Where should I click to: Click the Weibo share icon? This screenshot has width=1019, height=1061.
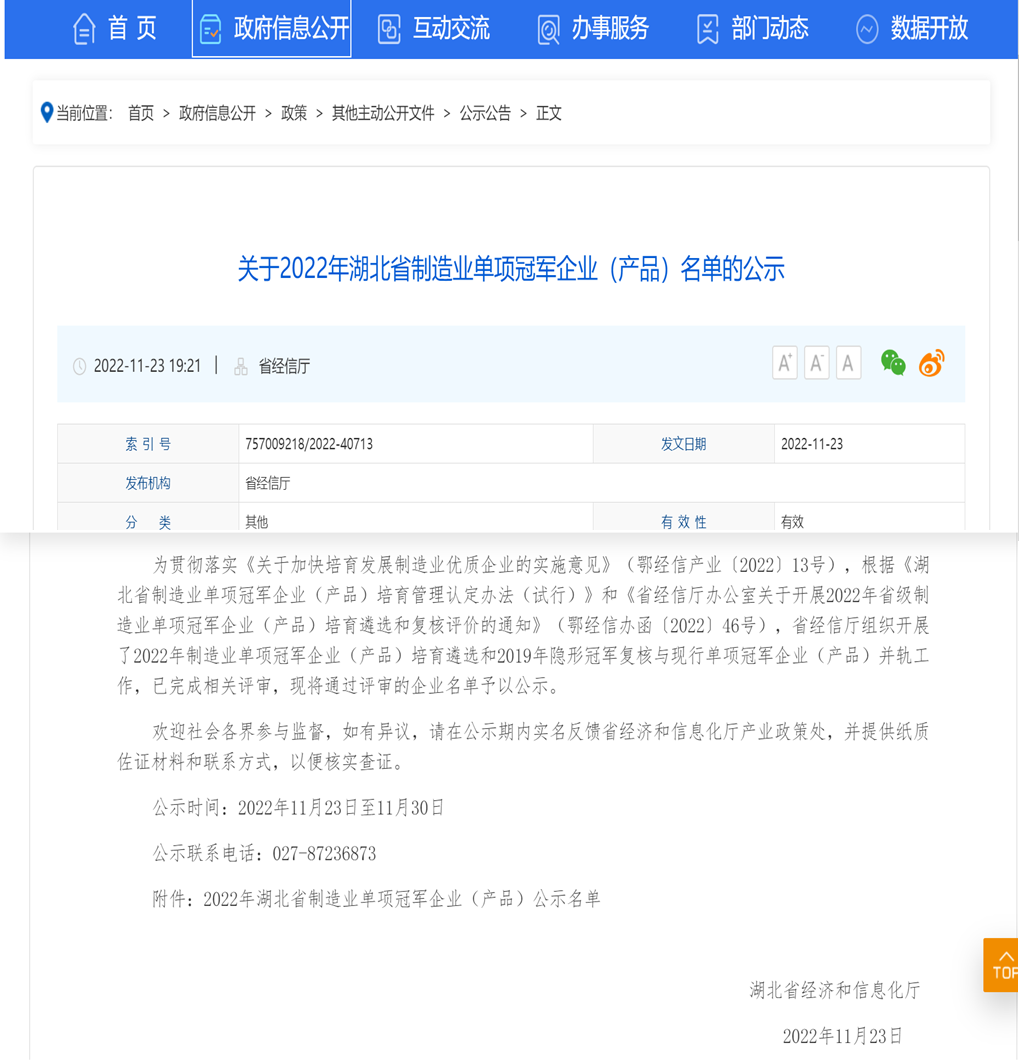pos(931,363)
